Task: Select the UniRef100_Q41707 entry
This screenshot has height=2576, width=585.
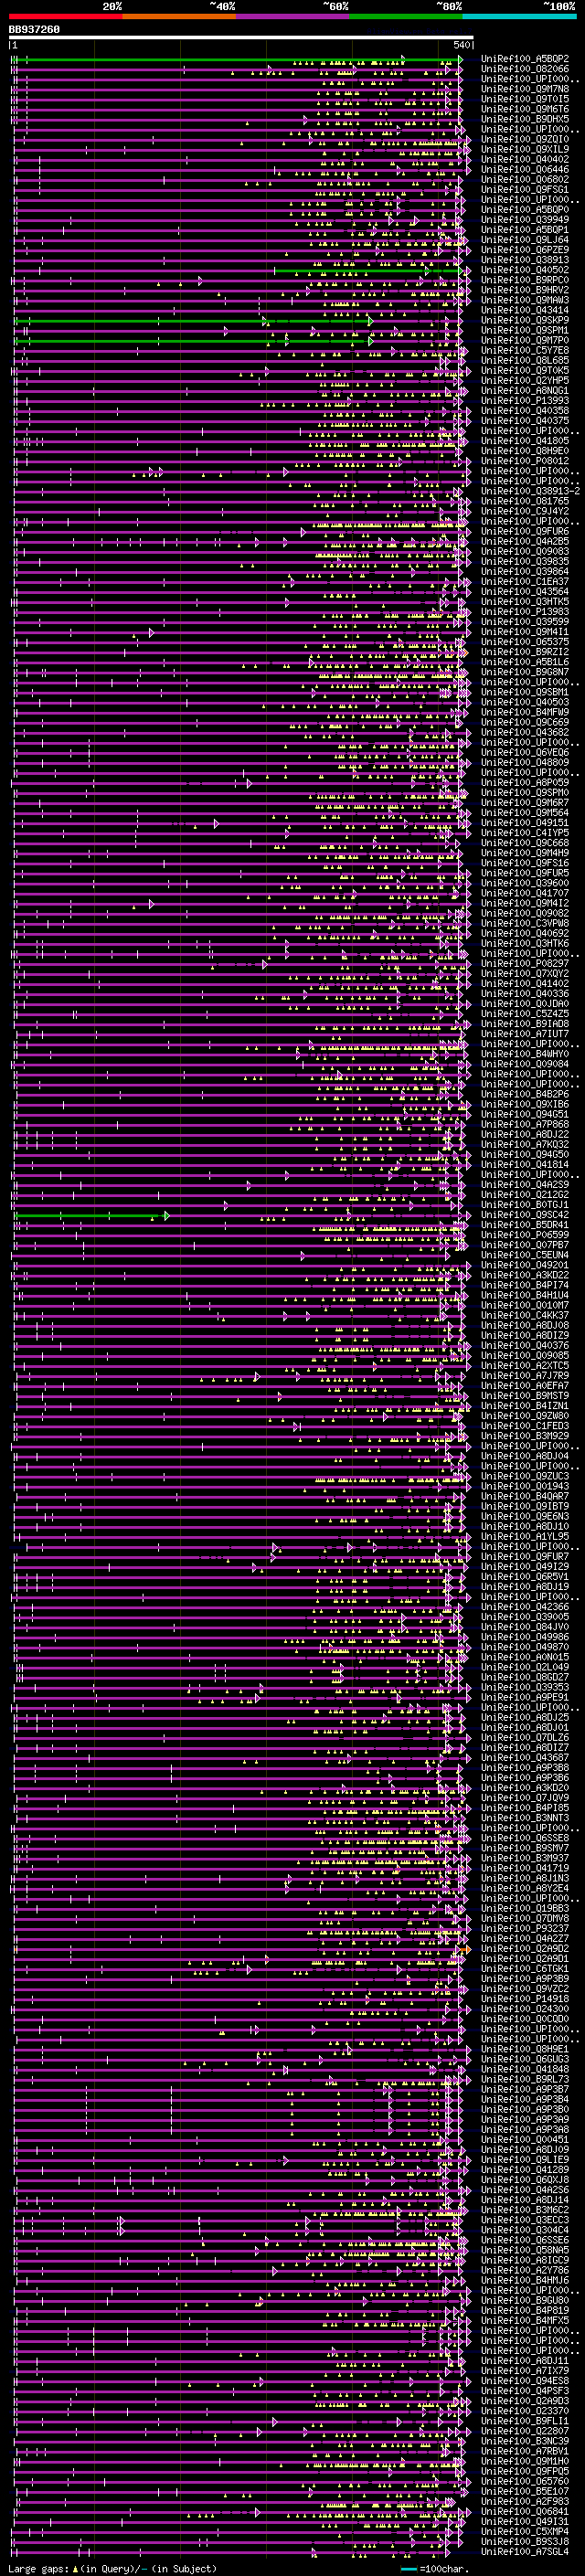Action: 525,893
